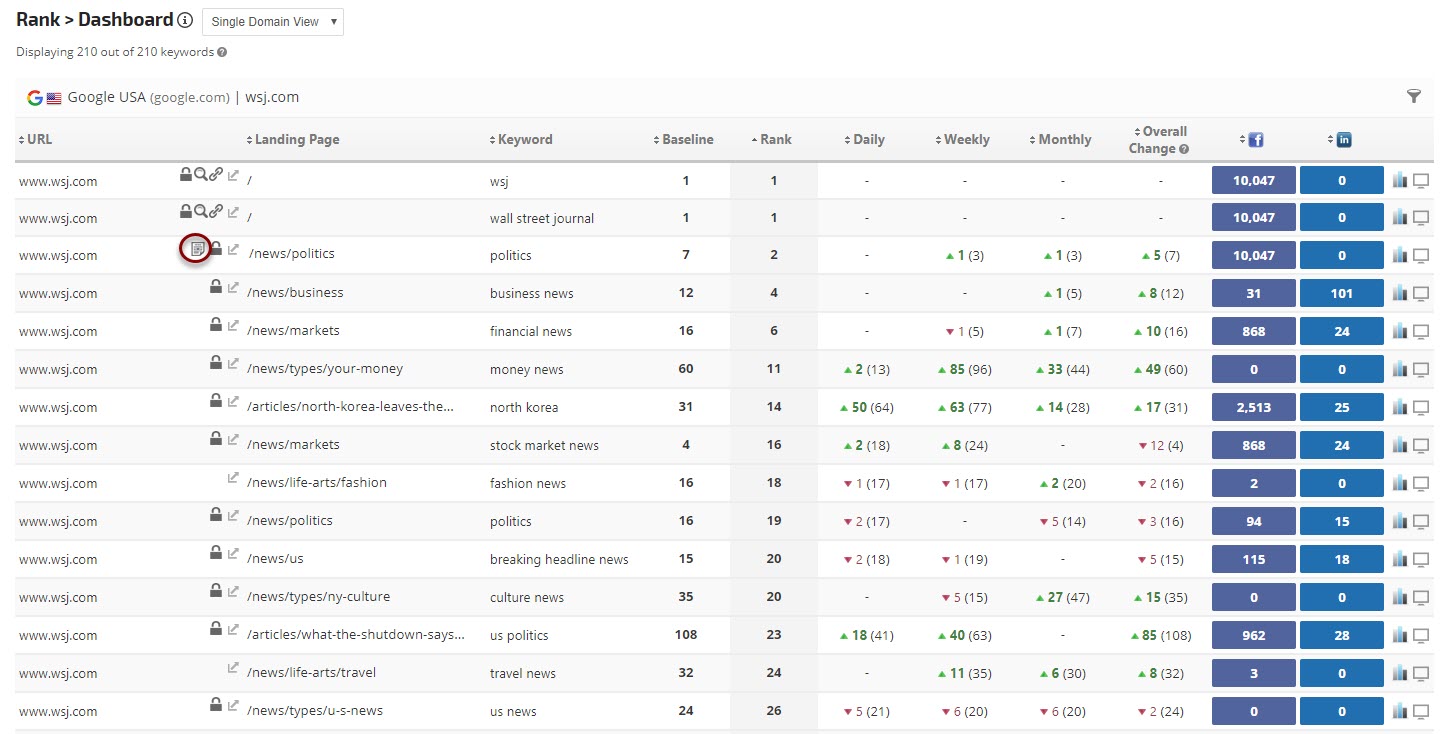
Task: Sort by the Overall Change column header
Action: 1160,140
